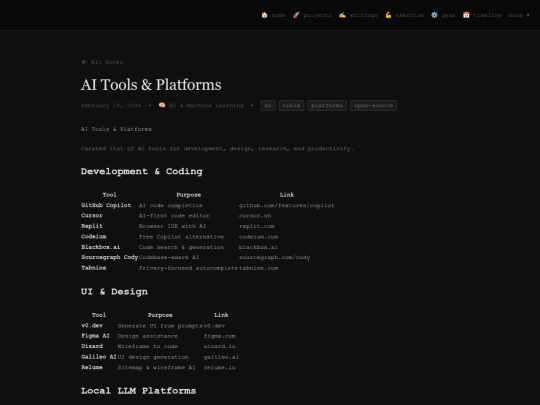
Task: Select the tools tag
Action: click(x=291, y=105)
